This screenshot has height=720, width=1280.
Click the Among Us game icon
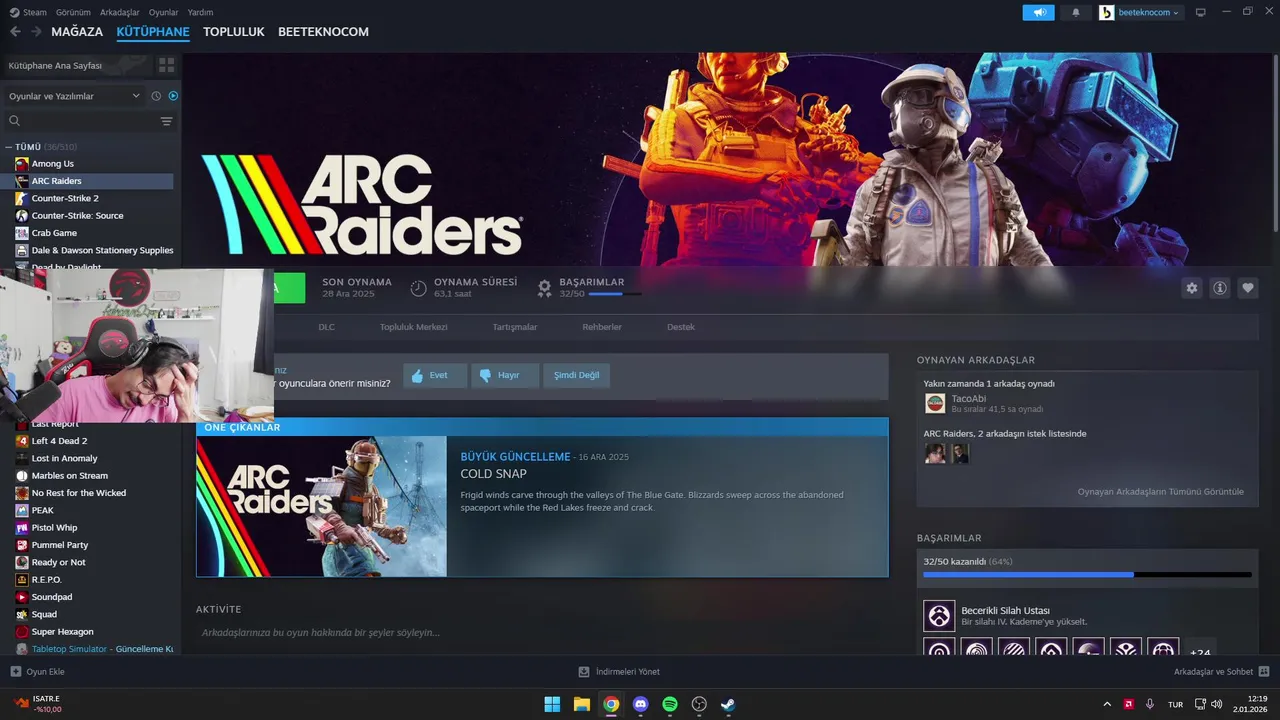pos(22,163)
